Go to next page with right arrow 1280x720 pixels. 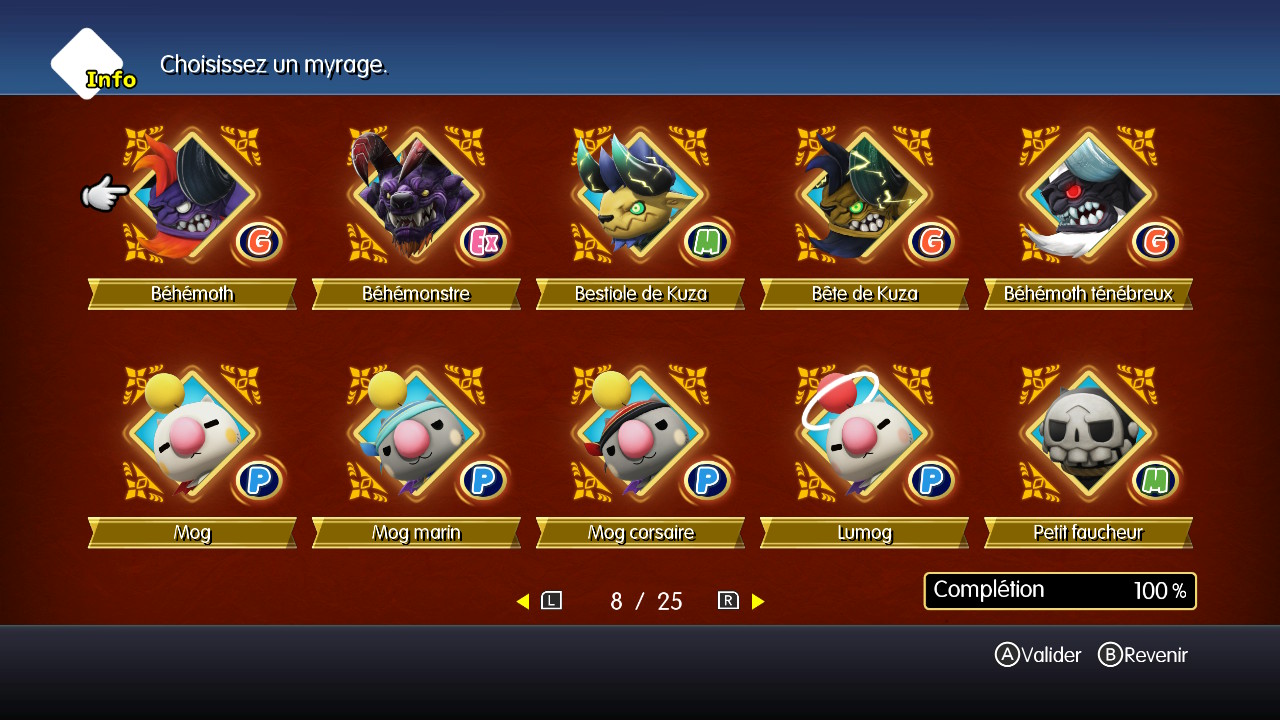[x=758, y=601]
